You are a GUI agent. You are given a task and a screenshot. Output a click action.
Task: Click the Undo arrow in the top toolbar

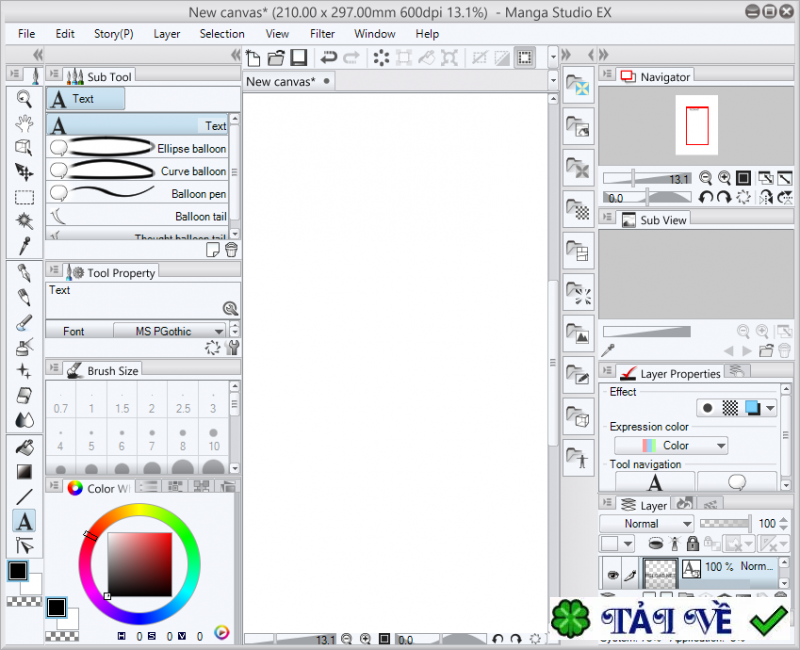[x=329, y=58]
